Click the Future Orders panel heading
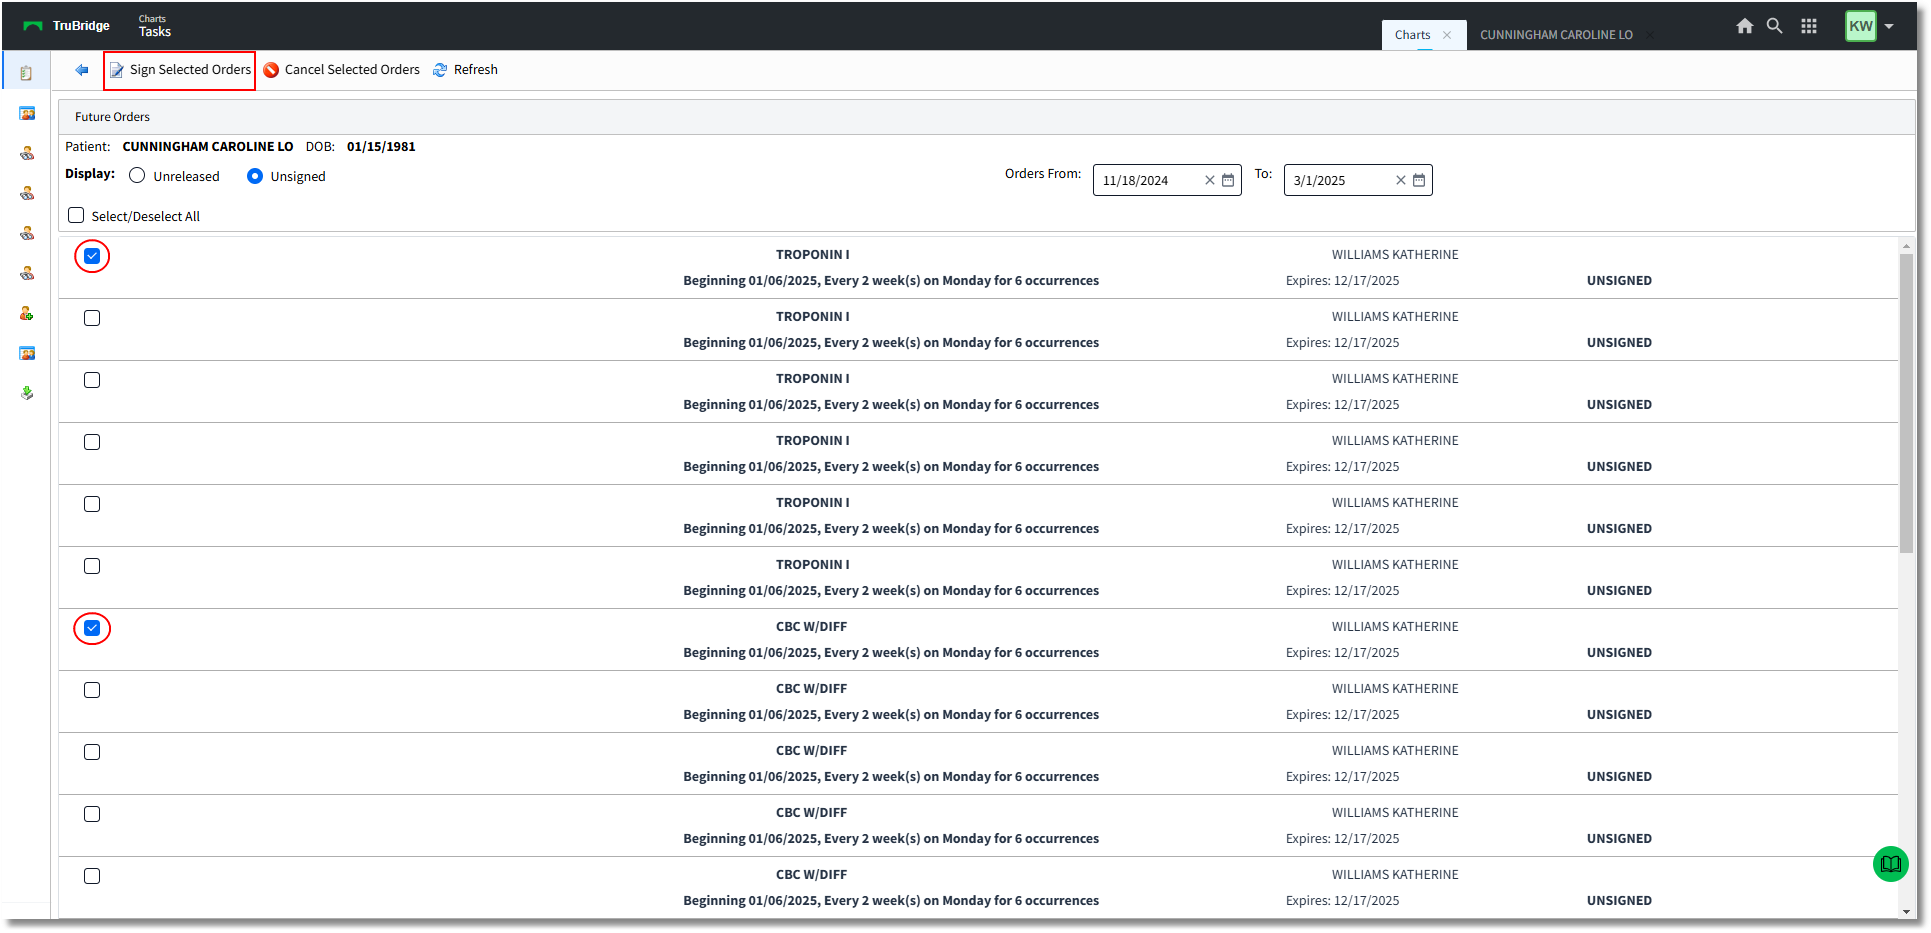 pyautogui.click(x=112, y=117)
